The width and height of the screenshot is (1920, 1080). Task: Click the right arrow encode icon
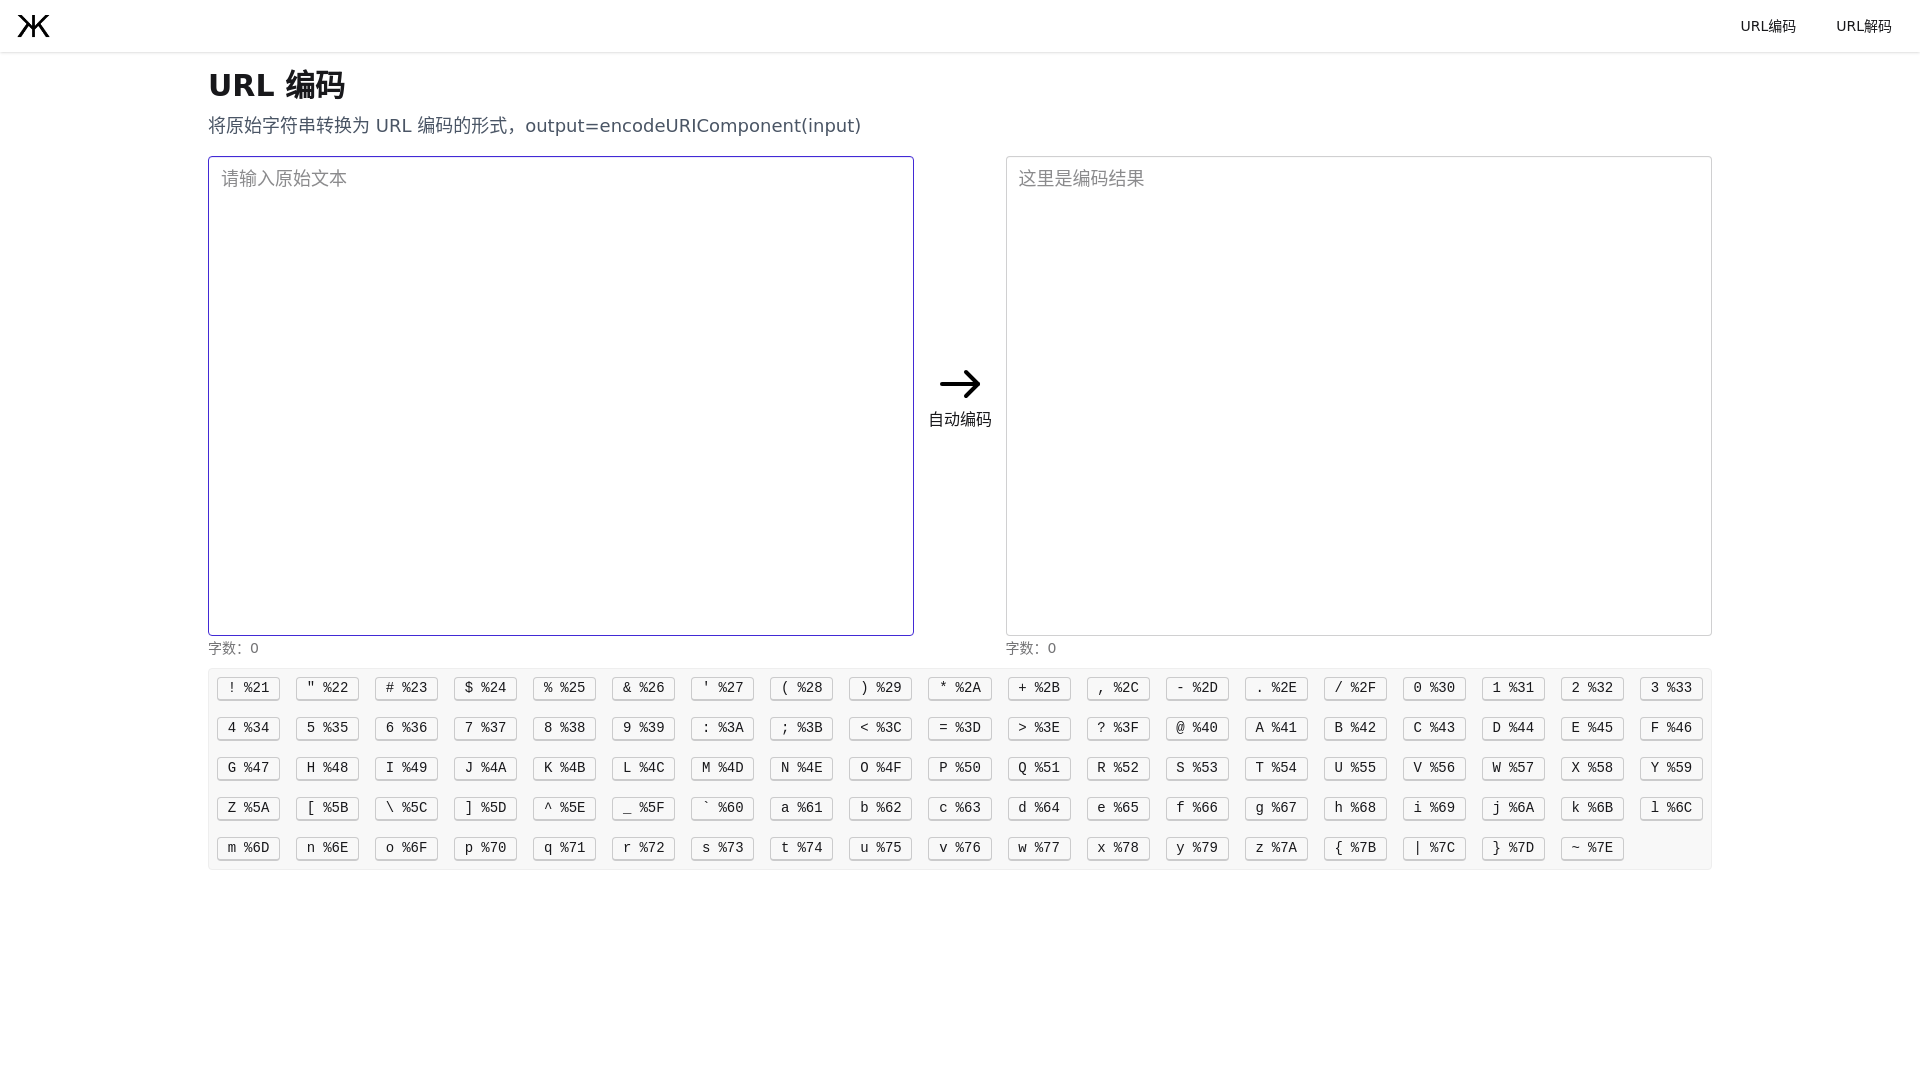click(x=960, y=384)
